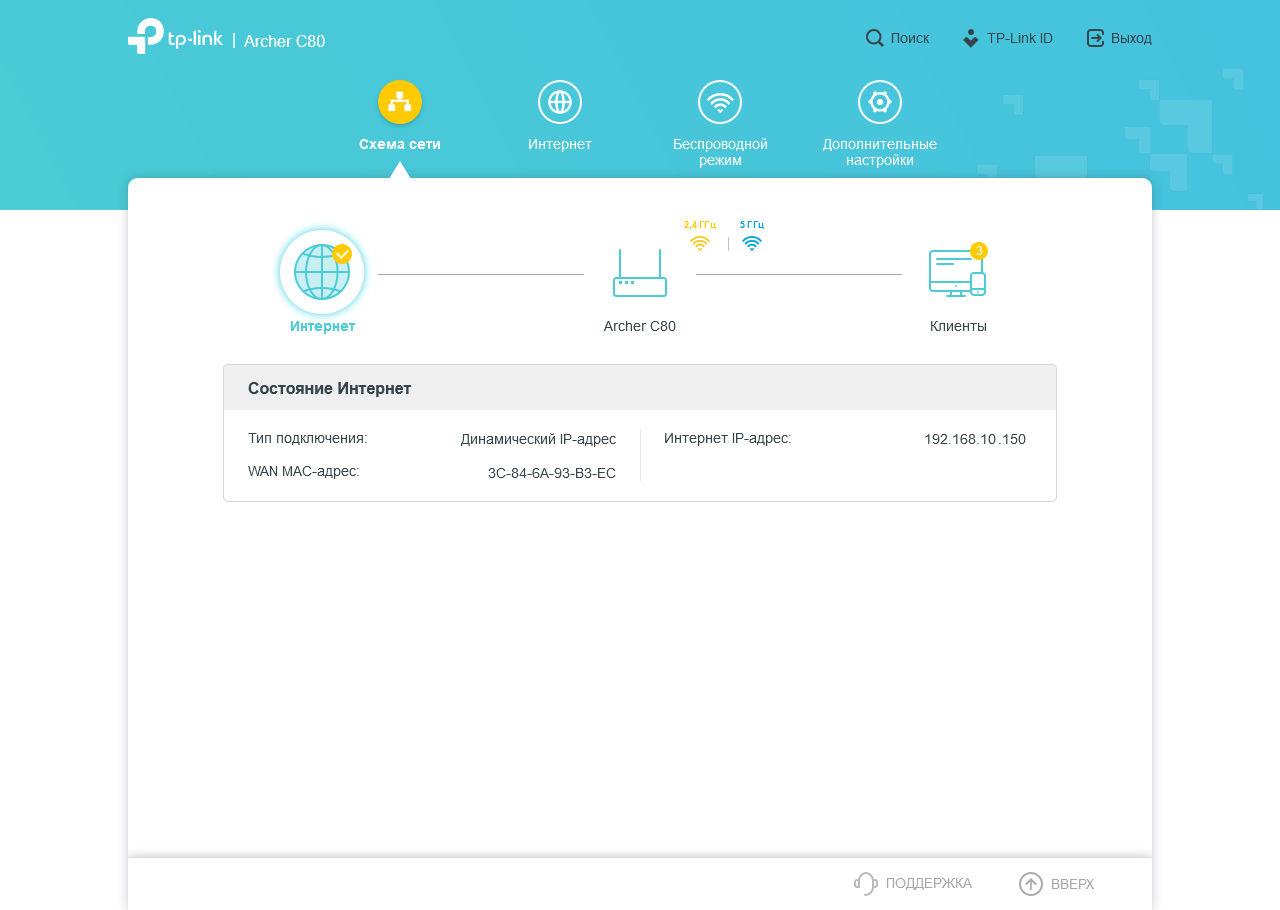Open the Беспроводной режим Wi-Fi icon

720,102
